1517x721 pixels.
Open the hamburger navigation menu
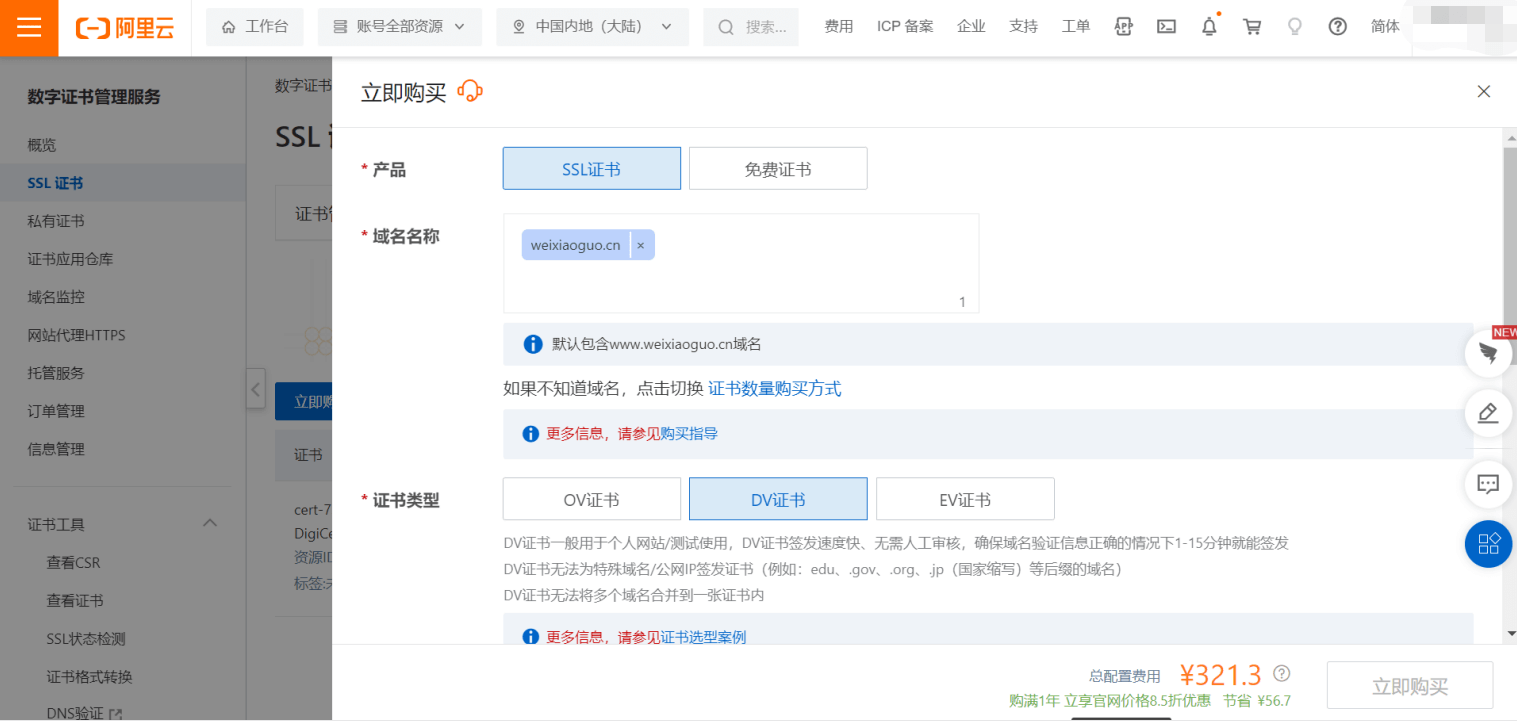[x=29, y=27]
